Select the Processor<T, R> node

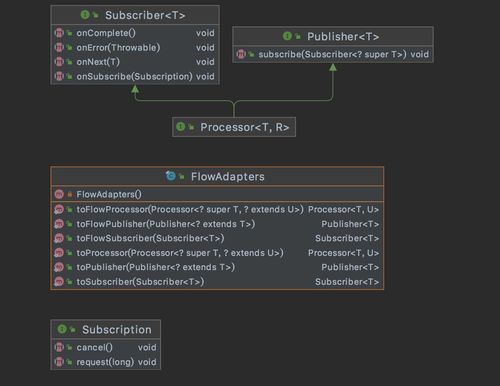[x=234, y=127]
